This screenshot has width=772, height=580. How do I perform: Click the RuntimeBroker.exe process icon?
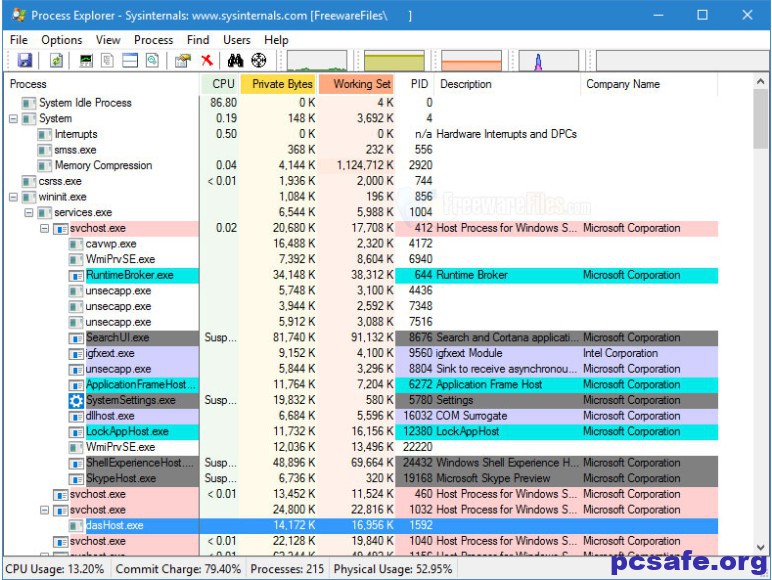pos(76,276)
